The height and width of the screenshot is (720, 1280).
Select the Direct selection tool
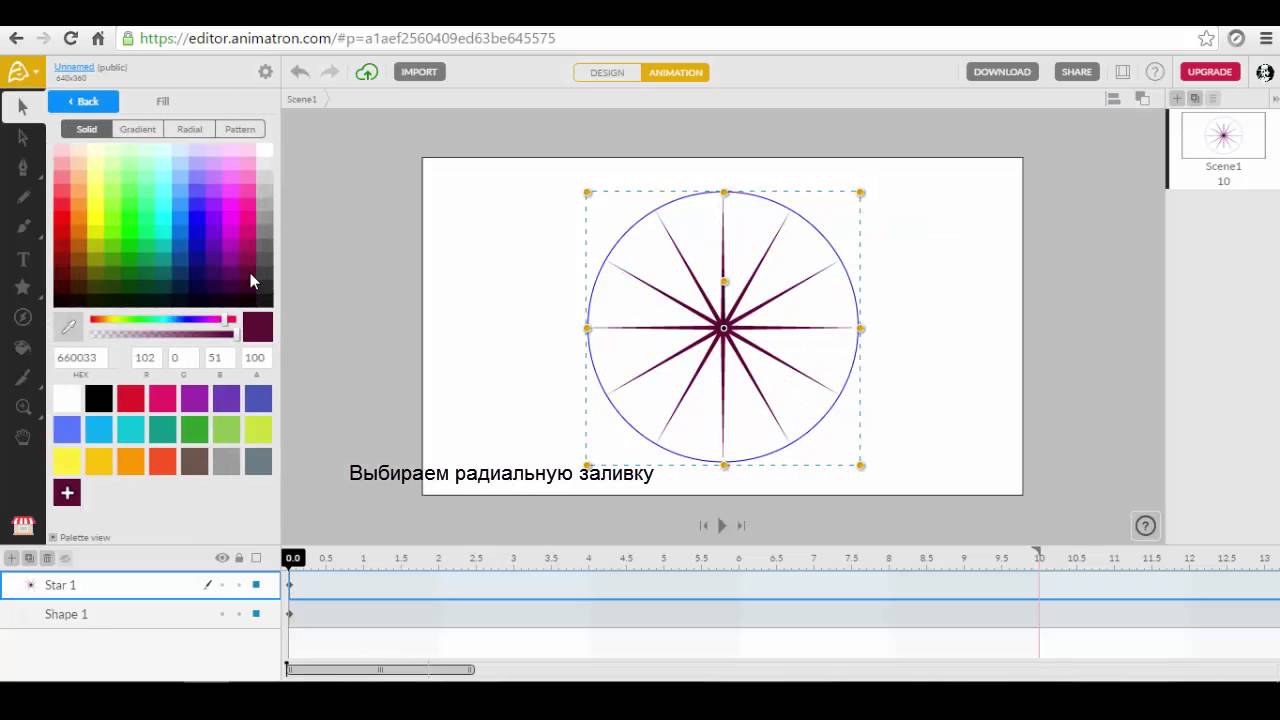(23, 138)
